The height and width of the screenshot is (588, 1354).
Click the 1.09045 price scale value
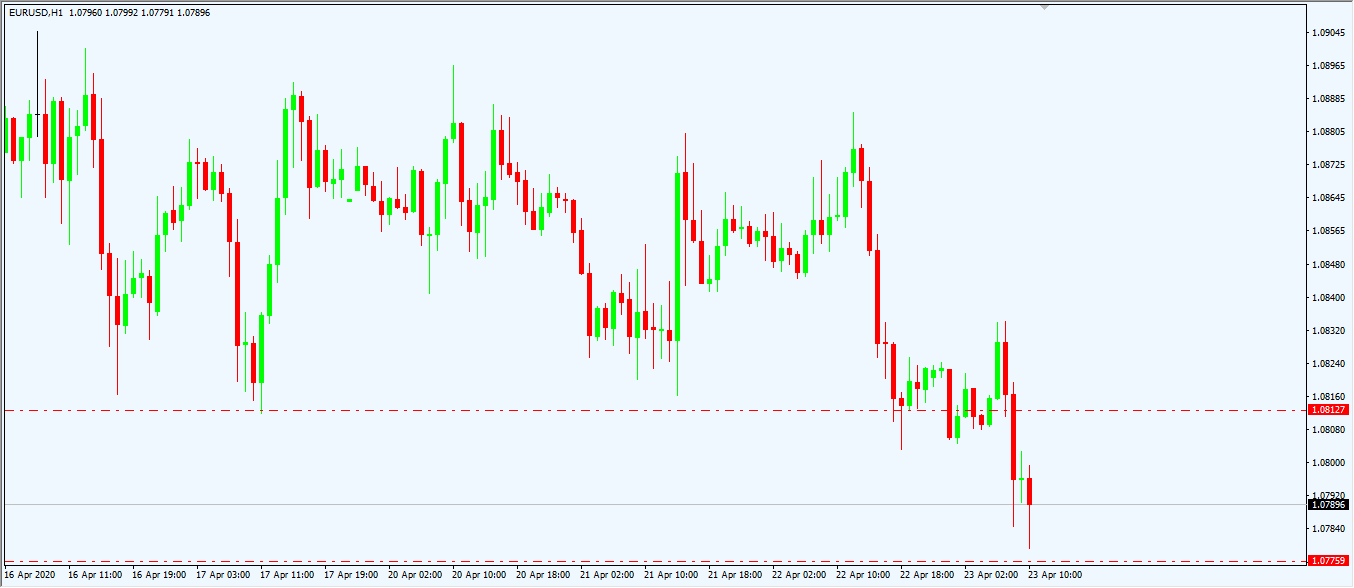(x=1328, y=33)
